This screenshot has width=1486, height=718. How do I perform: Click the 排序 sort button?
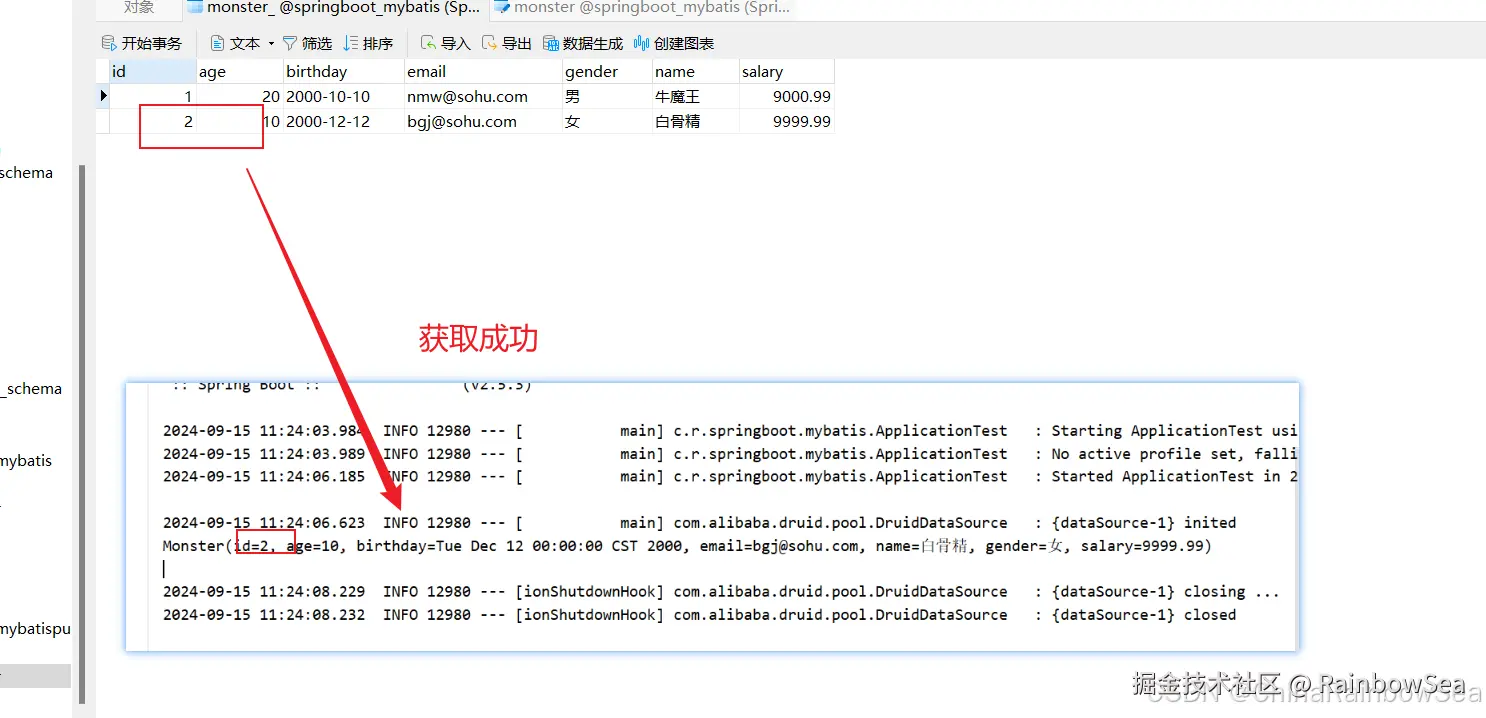(x=368, y=43)
